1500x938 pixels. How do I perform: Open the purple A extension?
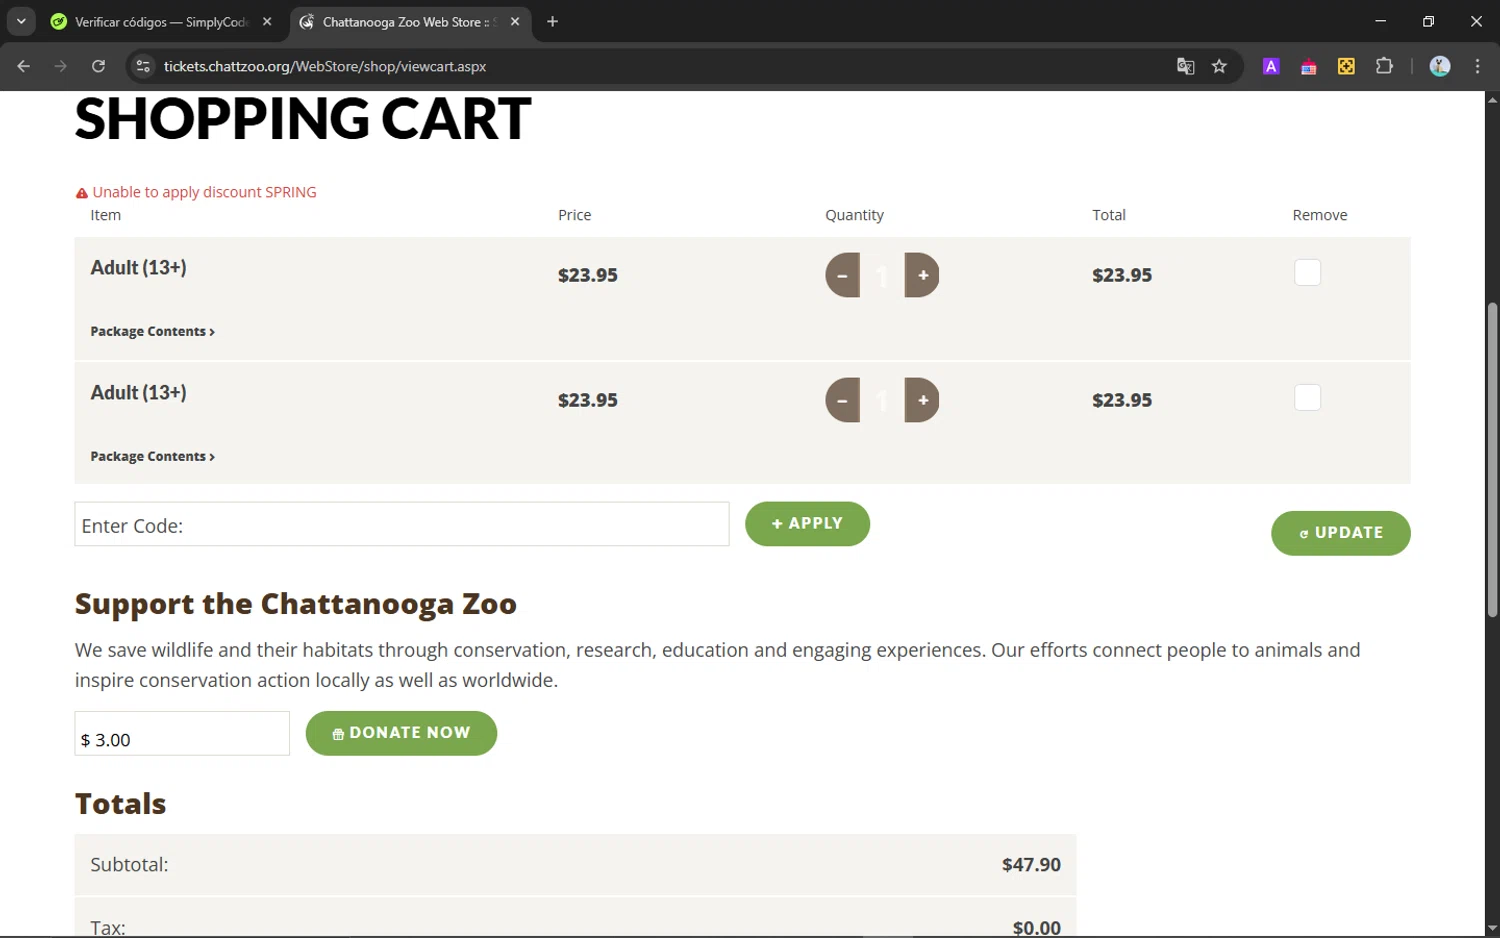click(1271, 66)
